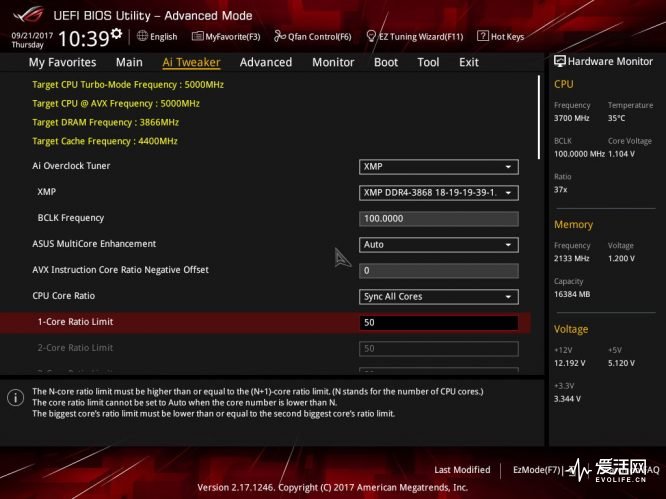Click the 100.0000 MHz BCLK monitor value

579,154
